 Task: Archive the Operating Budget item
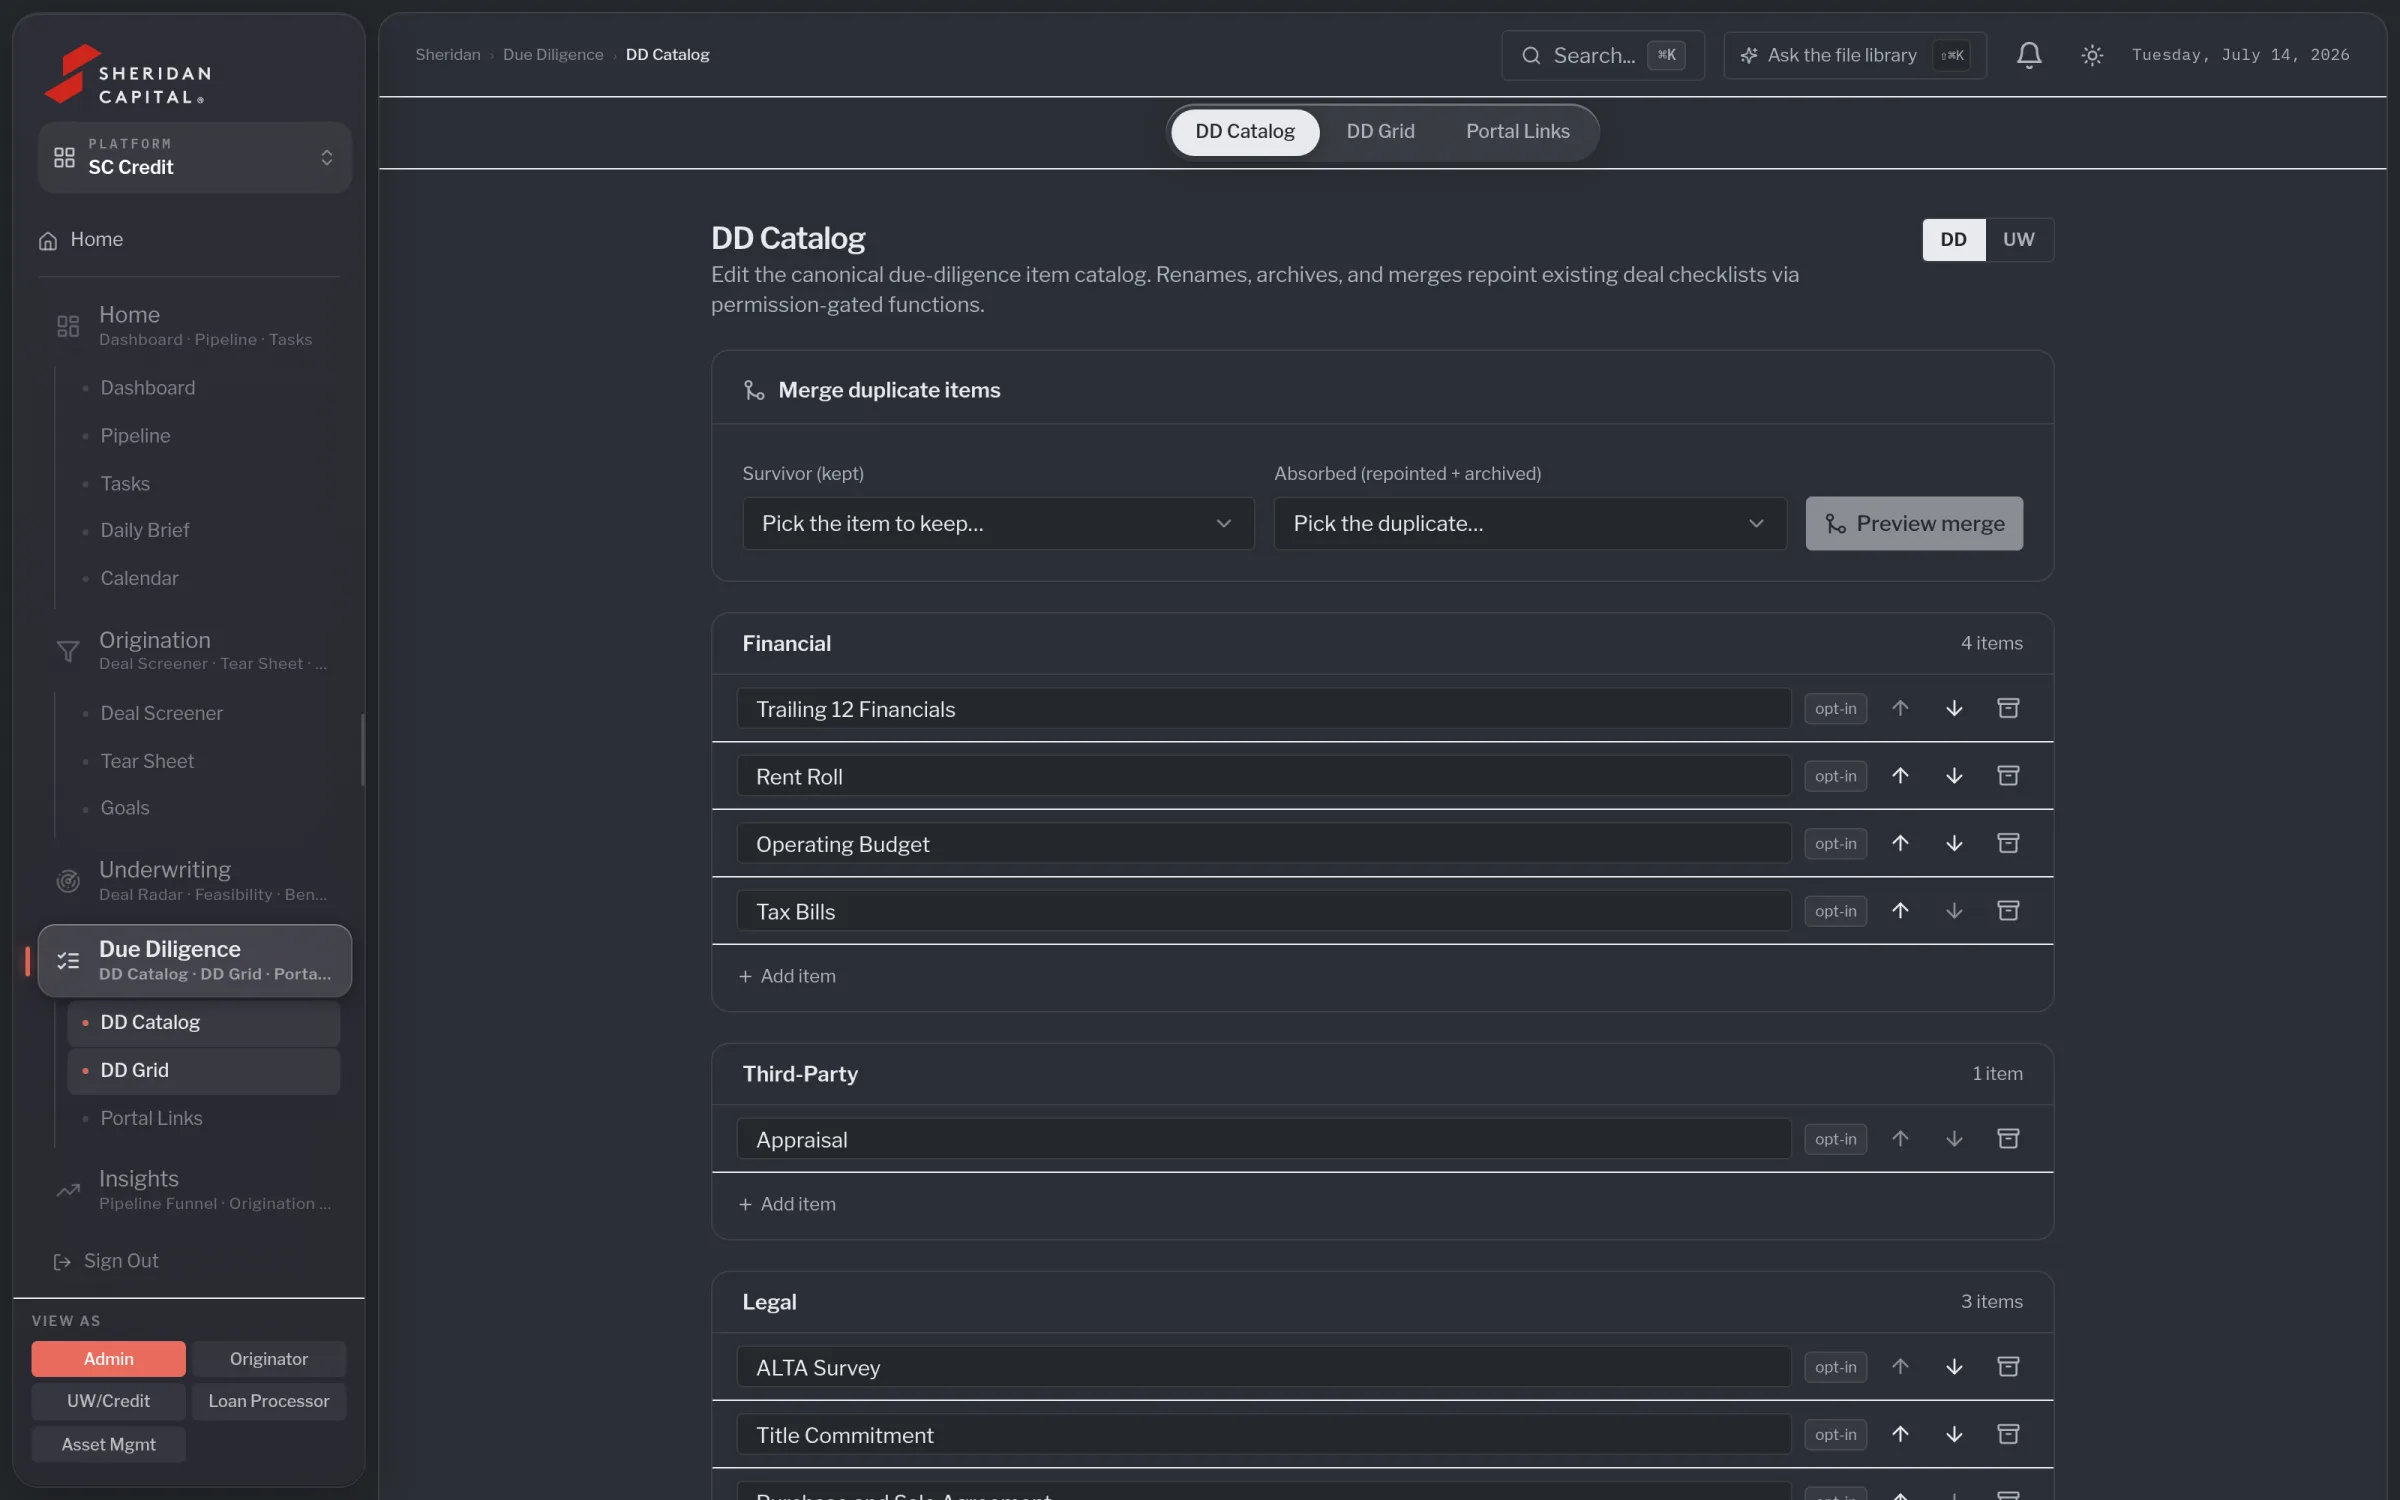point(2007,843)
